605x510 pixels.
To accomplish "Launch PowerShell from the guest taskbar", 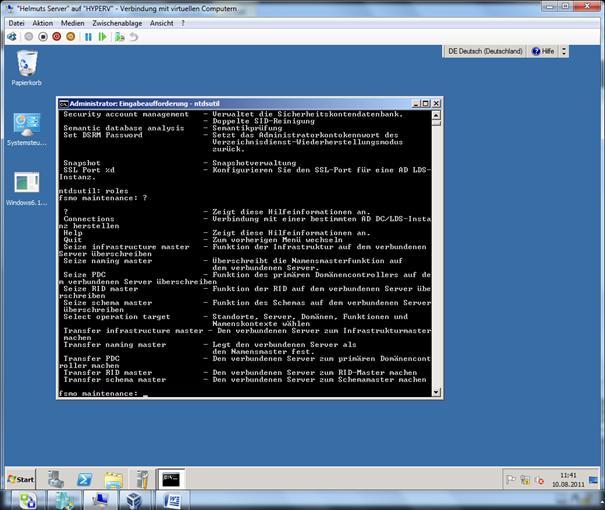I will coord(85,479).
